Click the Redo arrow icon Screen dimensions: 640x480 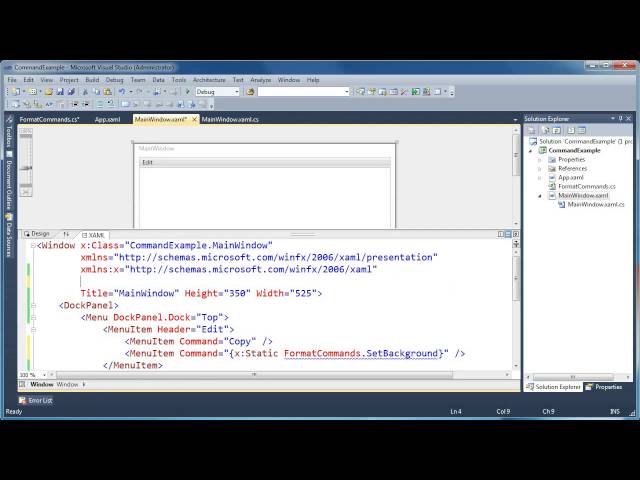click(x=140, y=92)
